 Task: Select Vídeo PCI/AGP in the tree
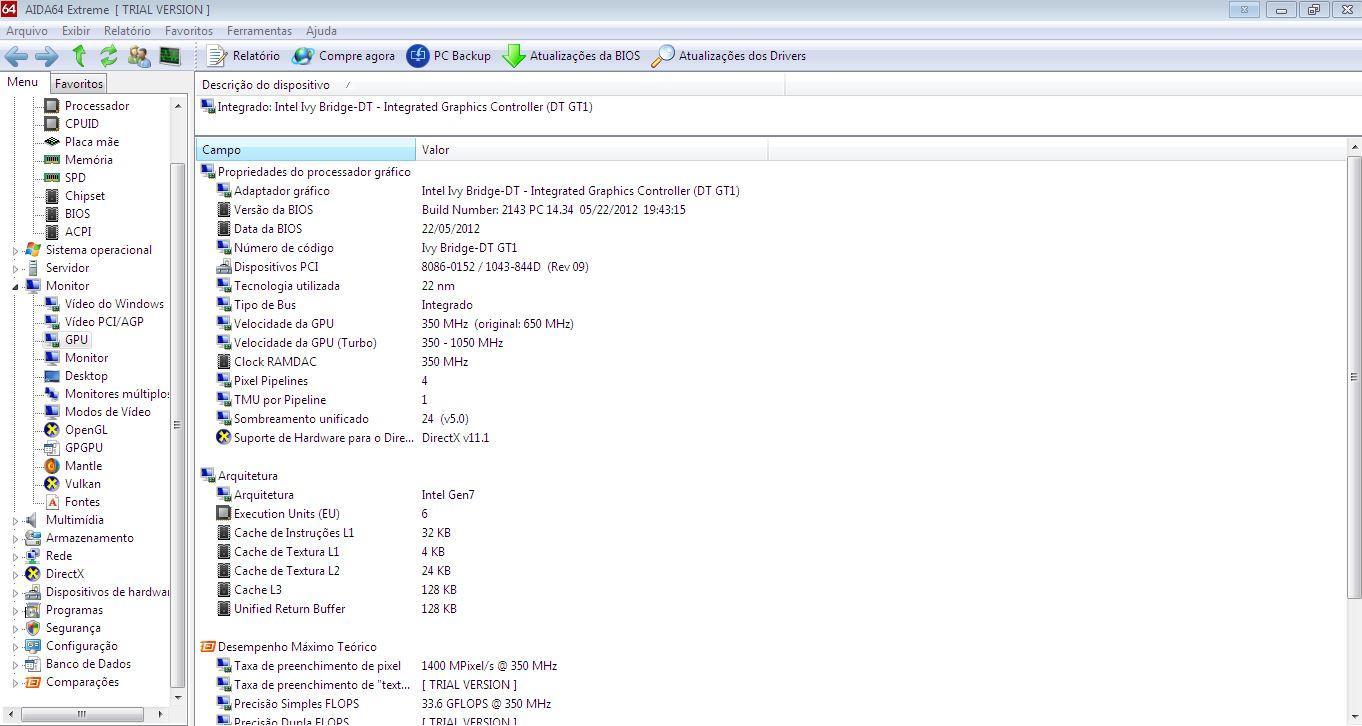pyautogui.click(x=104, y=322)
